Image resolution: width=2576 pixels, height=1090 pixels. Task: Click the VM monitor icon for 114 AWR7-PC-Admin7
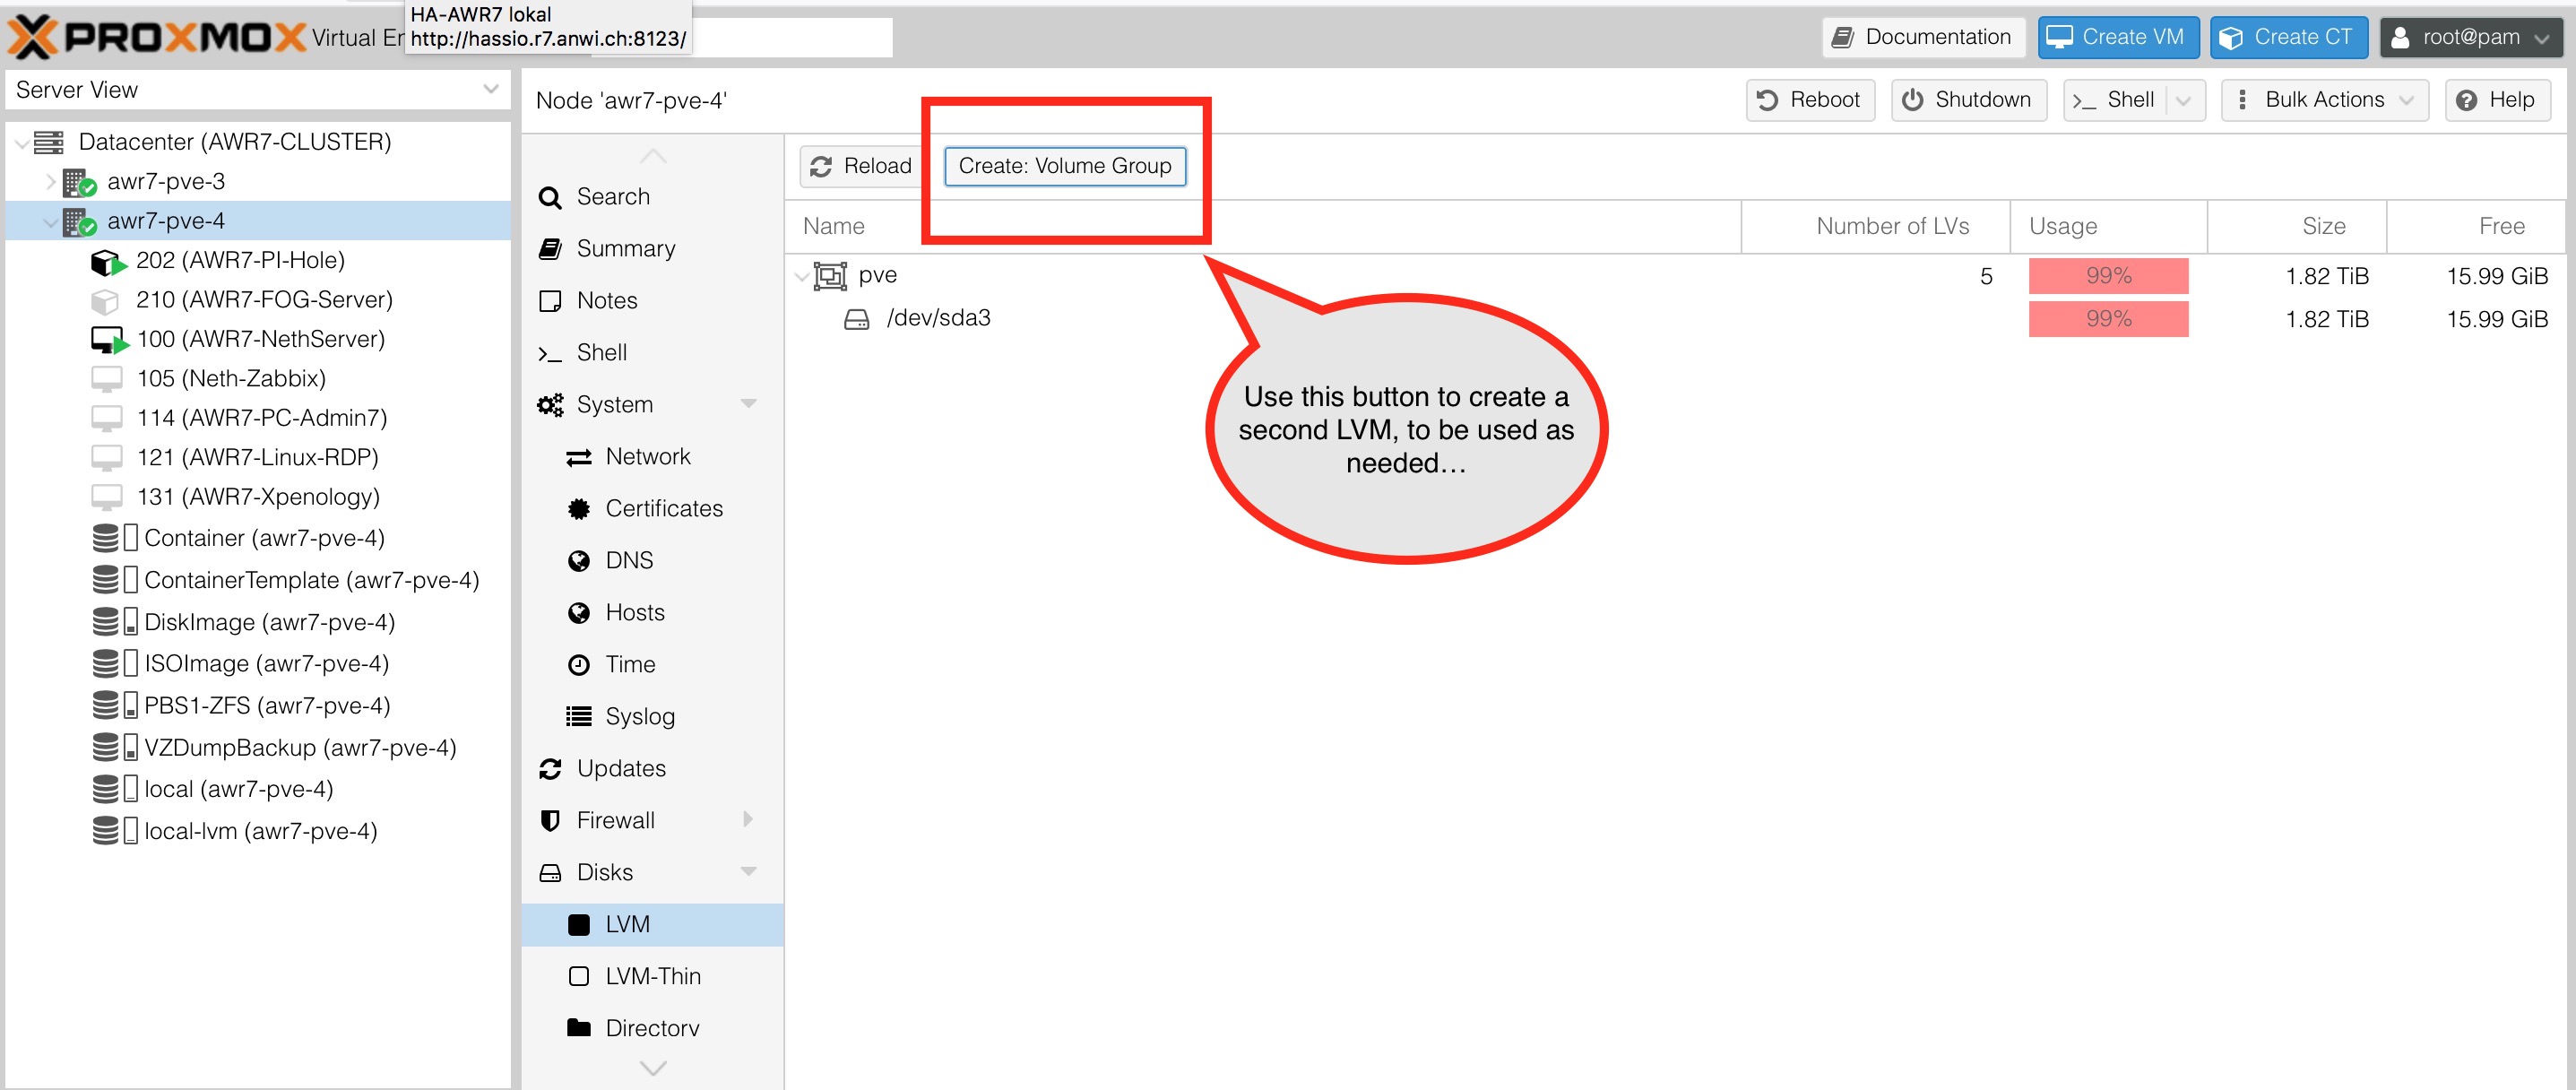(x=106, y=418)
